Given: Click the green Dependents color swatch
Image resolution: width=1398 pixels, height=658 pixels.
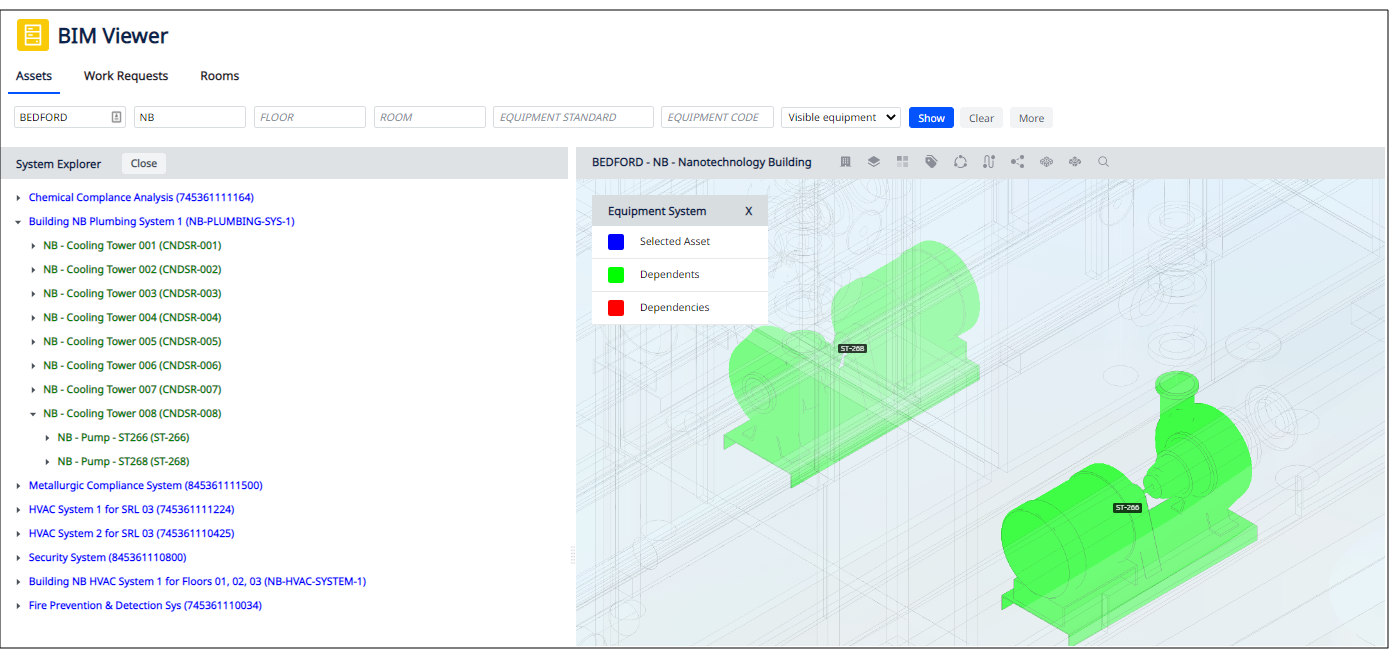Looking at the screenshot, I should 616,275.
